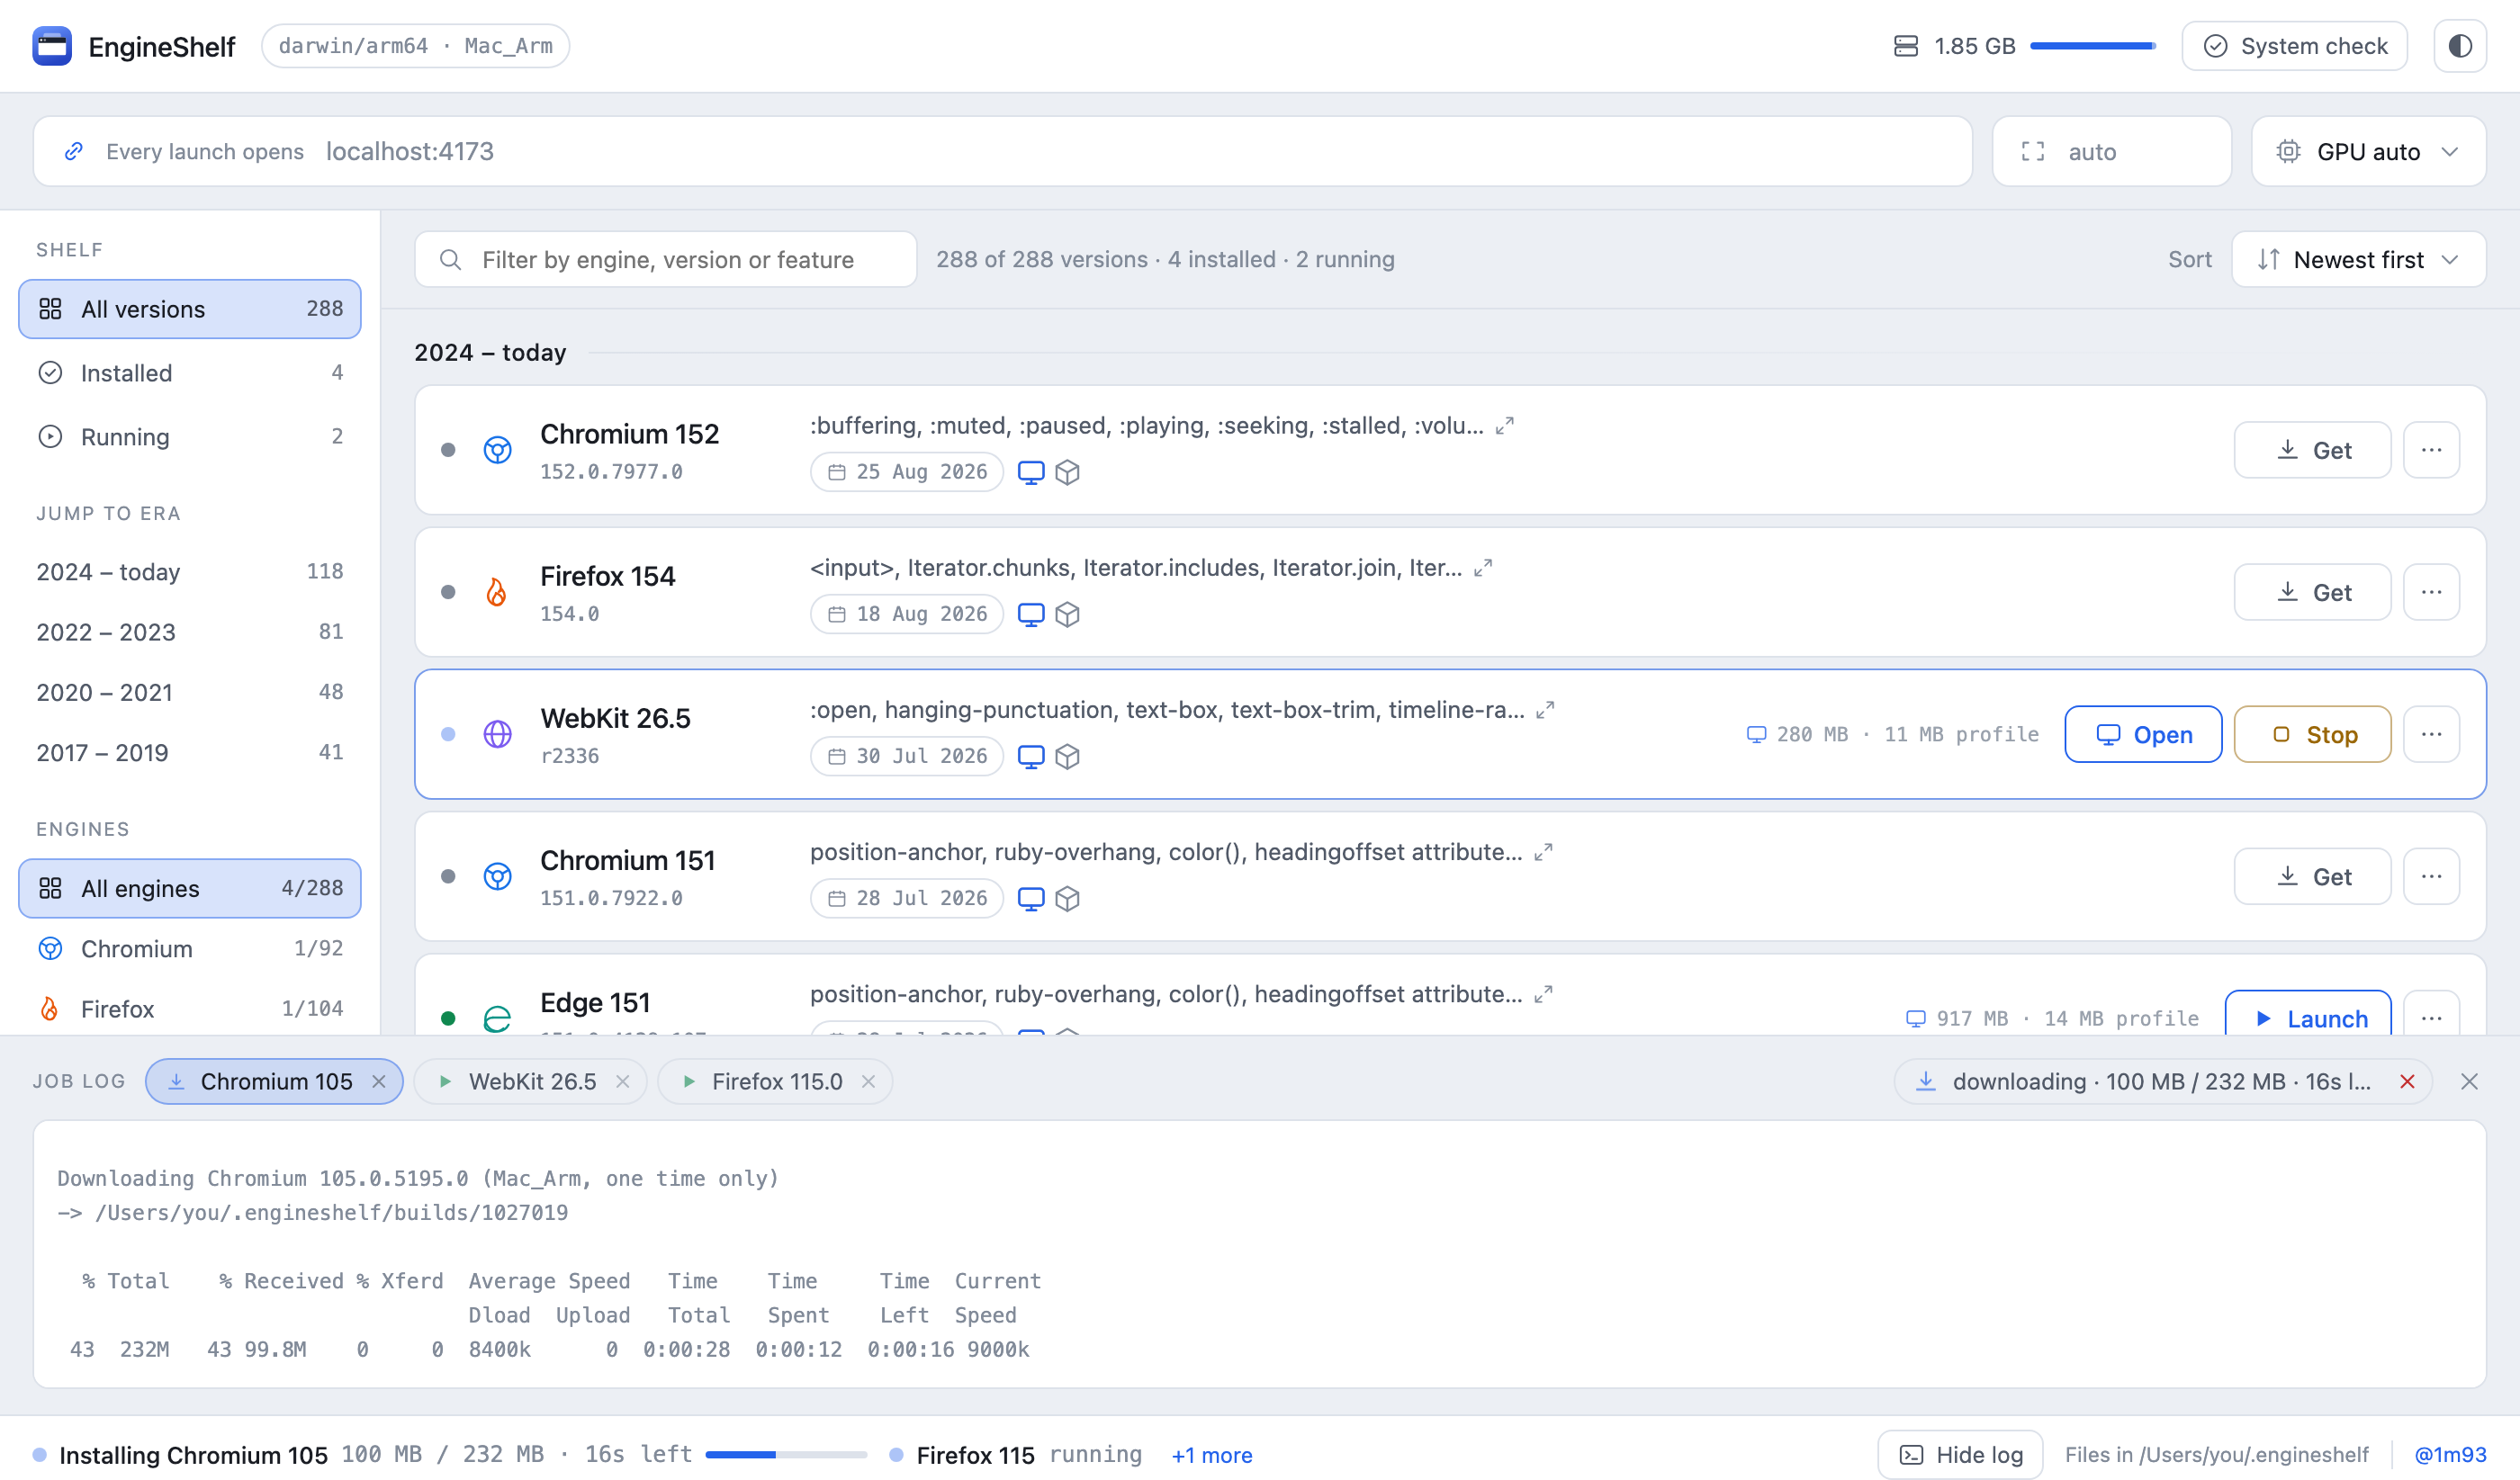This screenshot has width=2520, height=1480.
Task: Toggle the Hide log button
Action: [1959, 1454]
